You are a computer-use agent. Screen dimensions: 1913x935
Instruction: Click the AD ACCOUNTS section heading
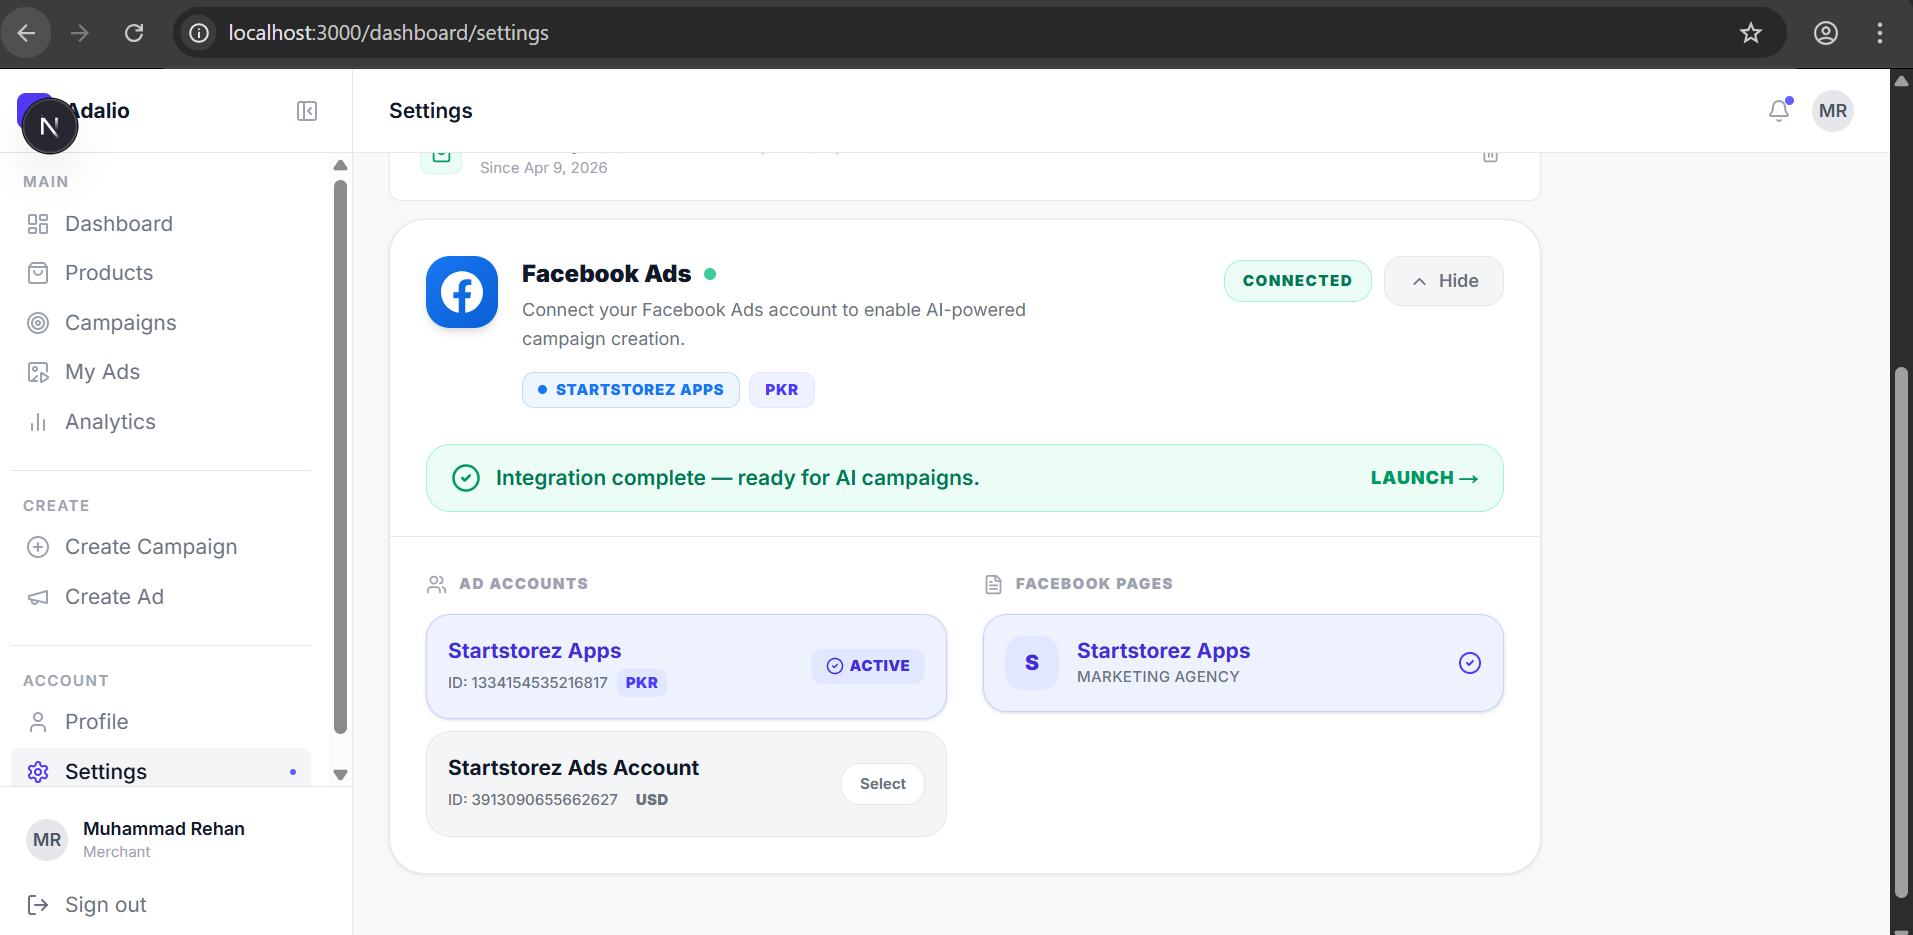(x=523, y=584)
